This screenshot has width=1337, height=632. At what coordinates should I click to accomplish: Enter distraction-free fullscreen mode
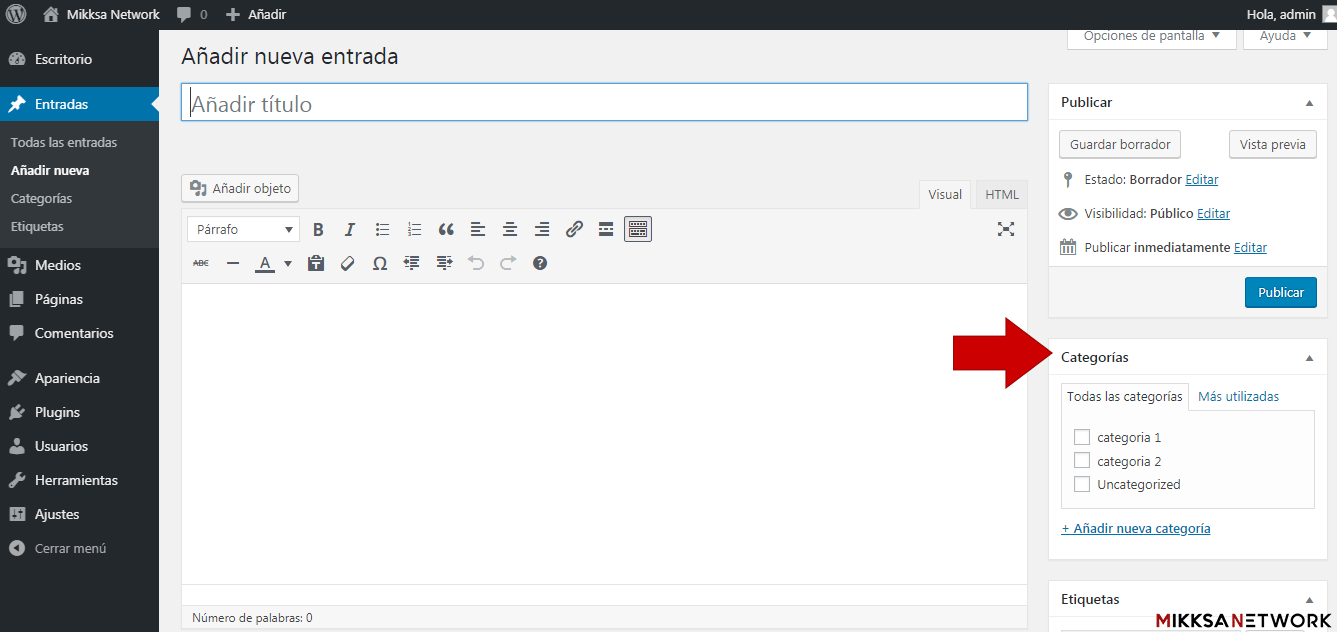tap(1006, 230)
